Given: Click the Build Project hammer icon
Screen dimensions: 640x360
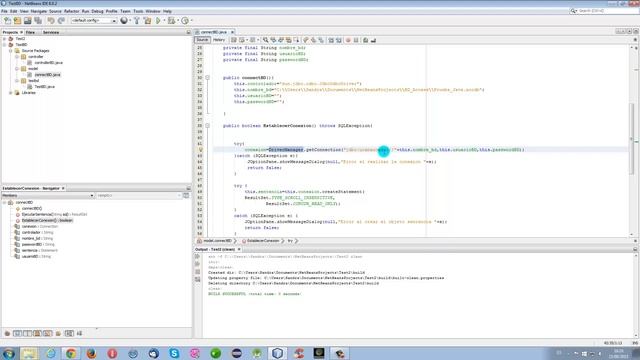Looking at the screenshot, I should (137, 20).
